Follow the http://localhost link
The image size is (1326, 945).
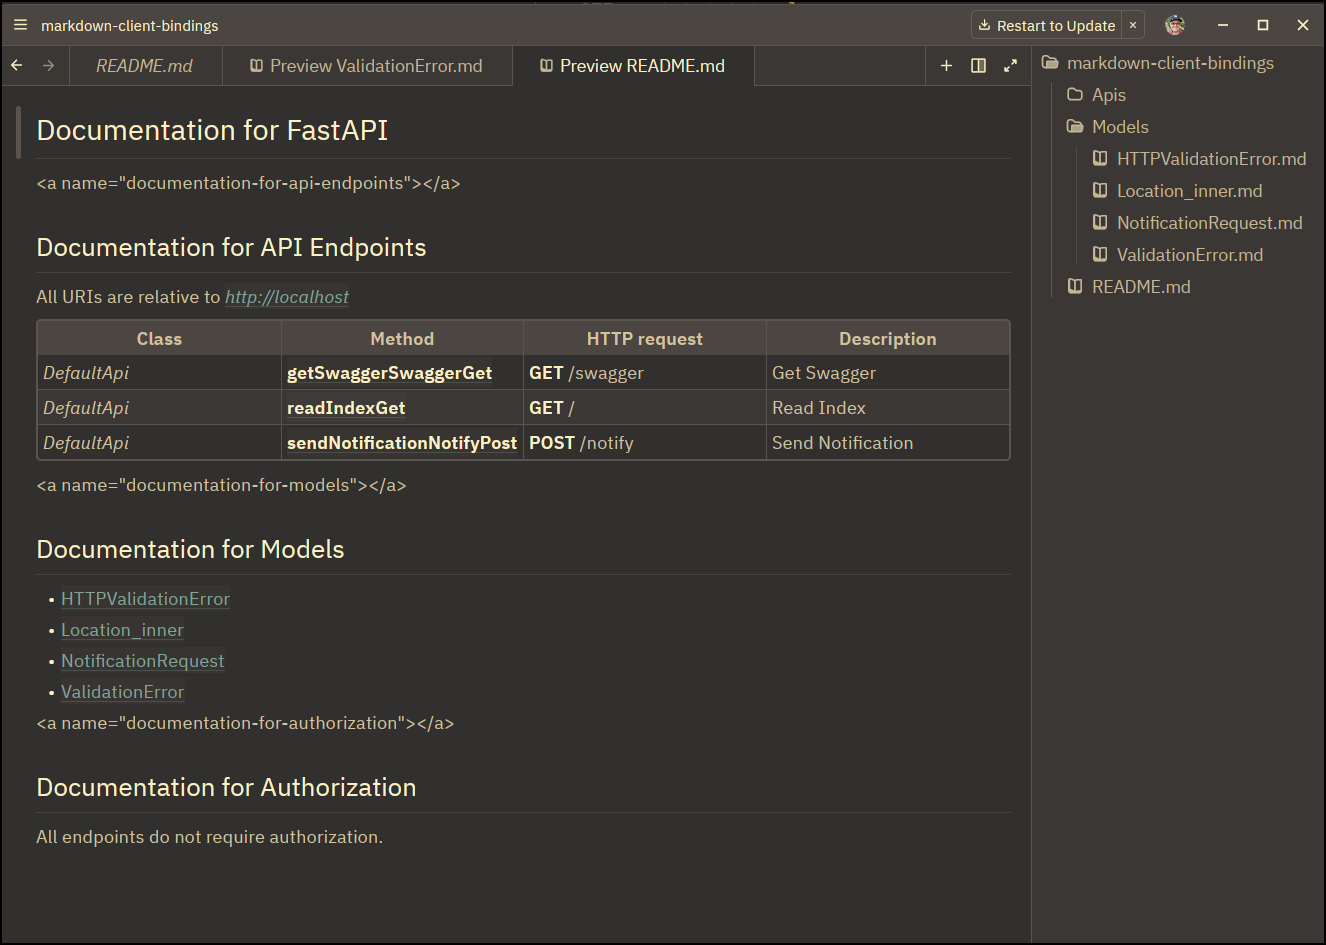click(x=287, y=297)
